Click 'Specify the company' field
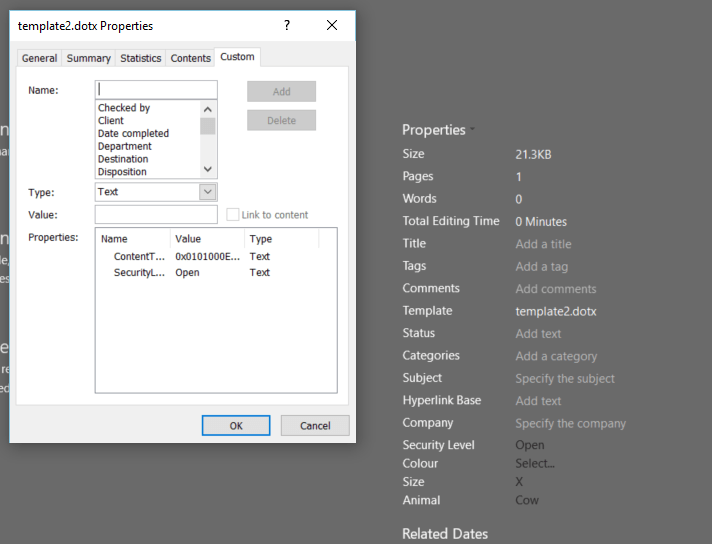712x544 pixels. click(570, 423)
